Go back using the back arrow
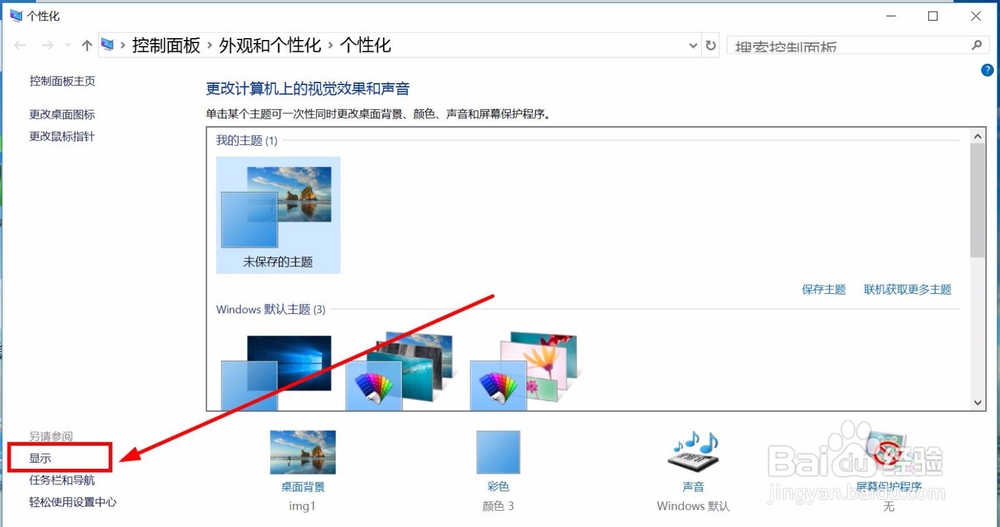The image size is (1000, 527). tap(20, 45)
